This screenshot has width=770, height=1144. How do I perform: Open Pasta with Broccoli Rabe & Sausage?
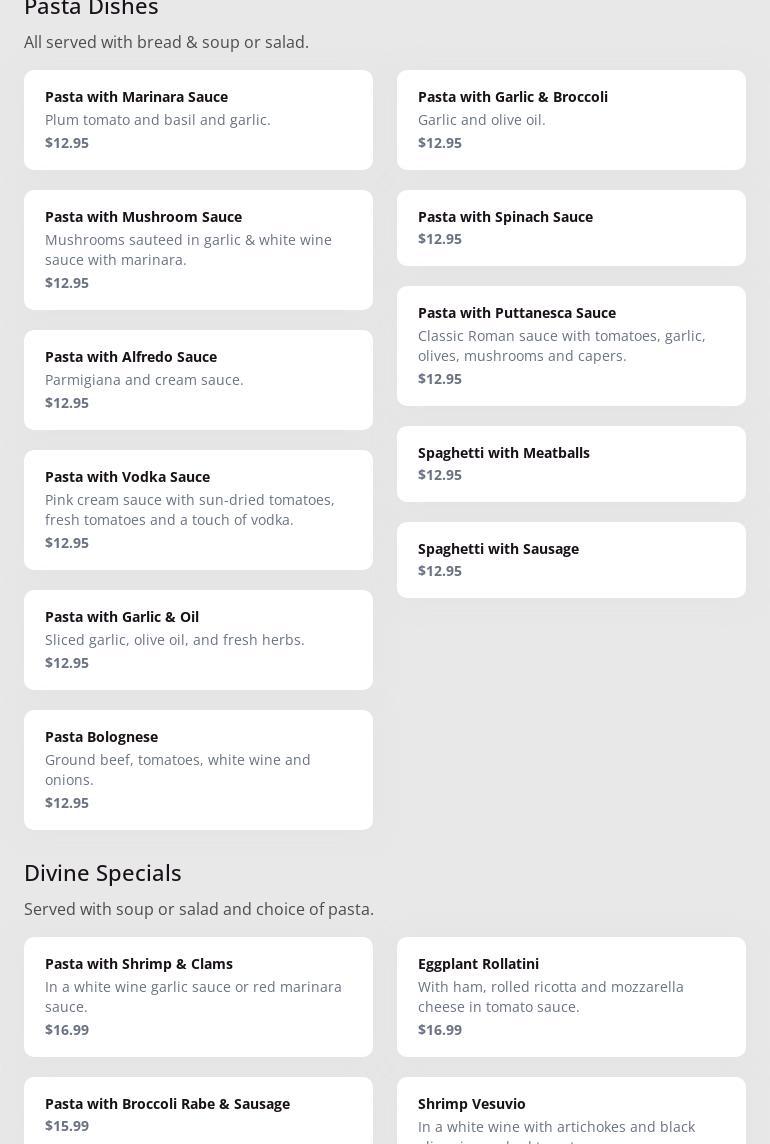click(198, 1112)
